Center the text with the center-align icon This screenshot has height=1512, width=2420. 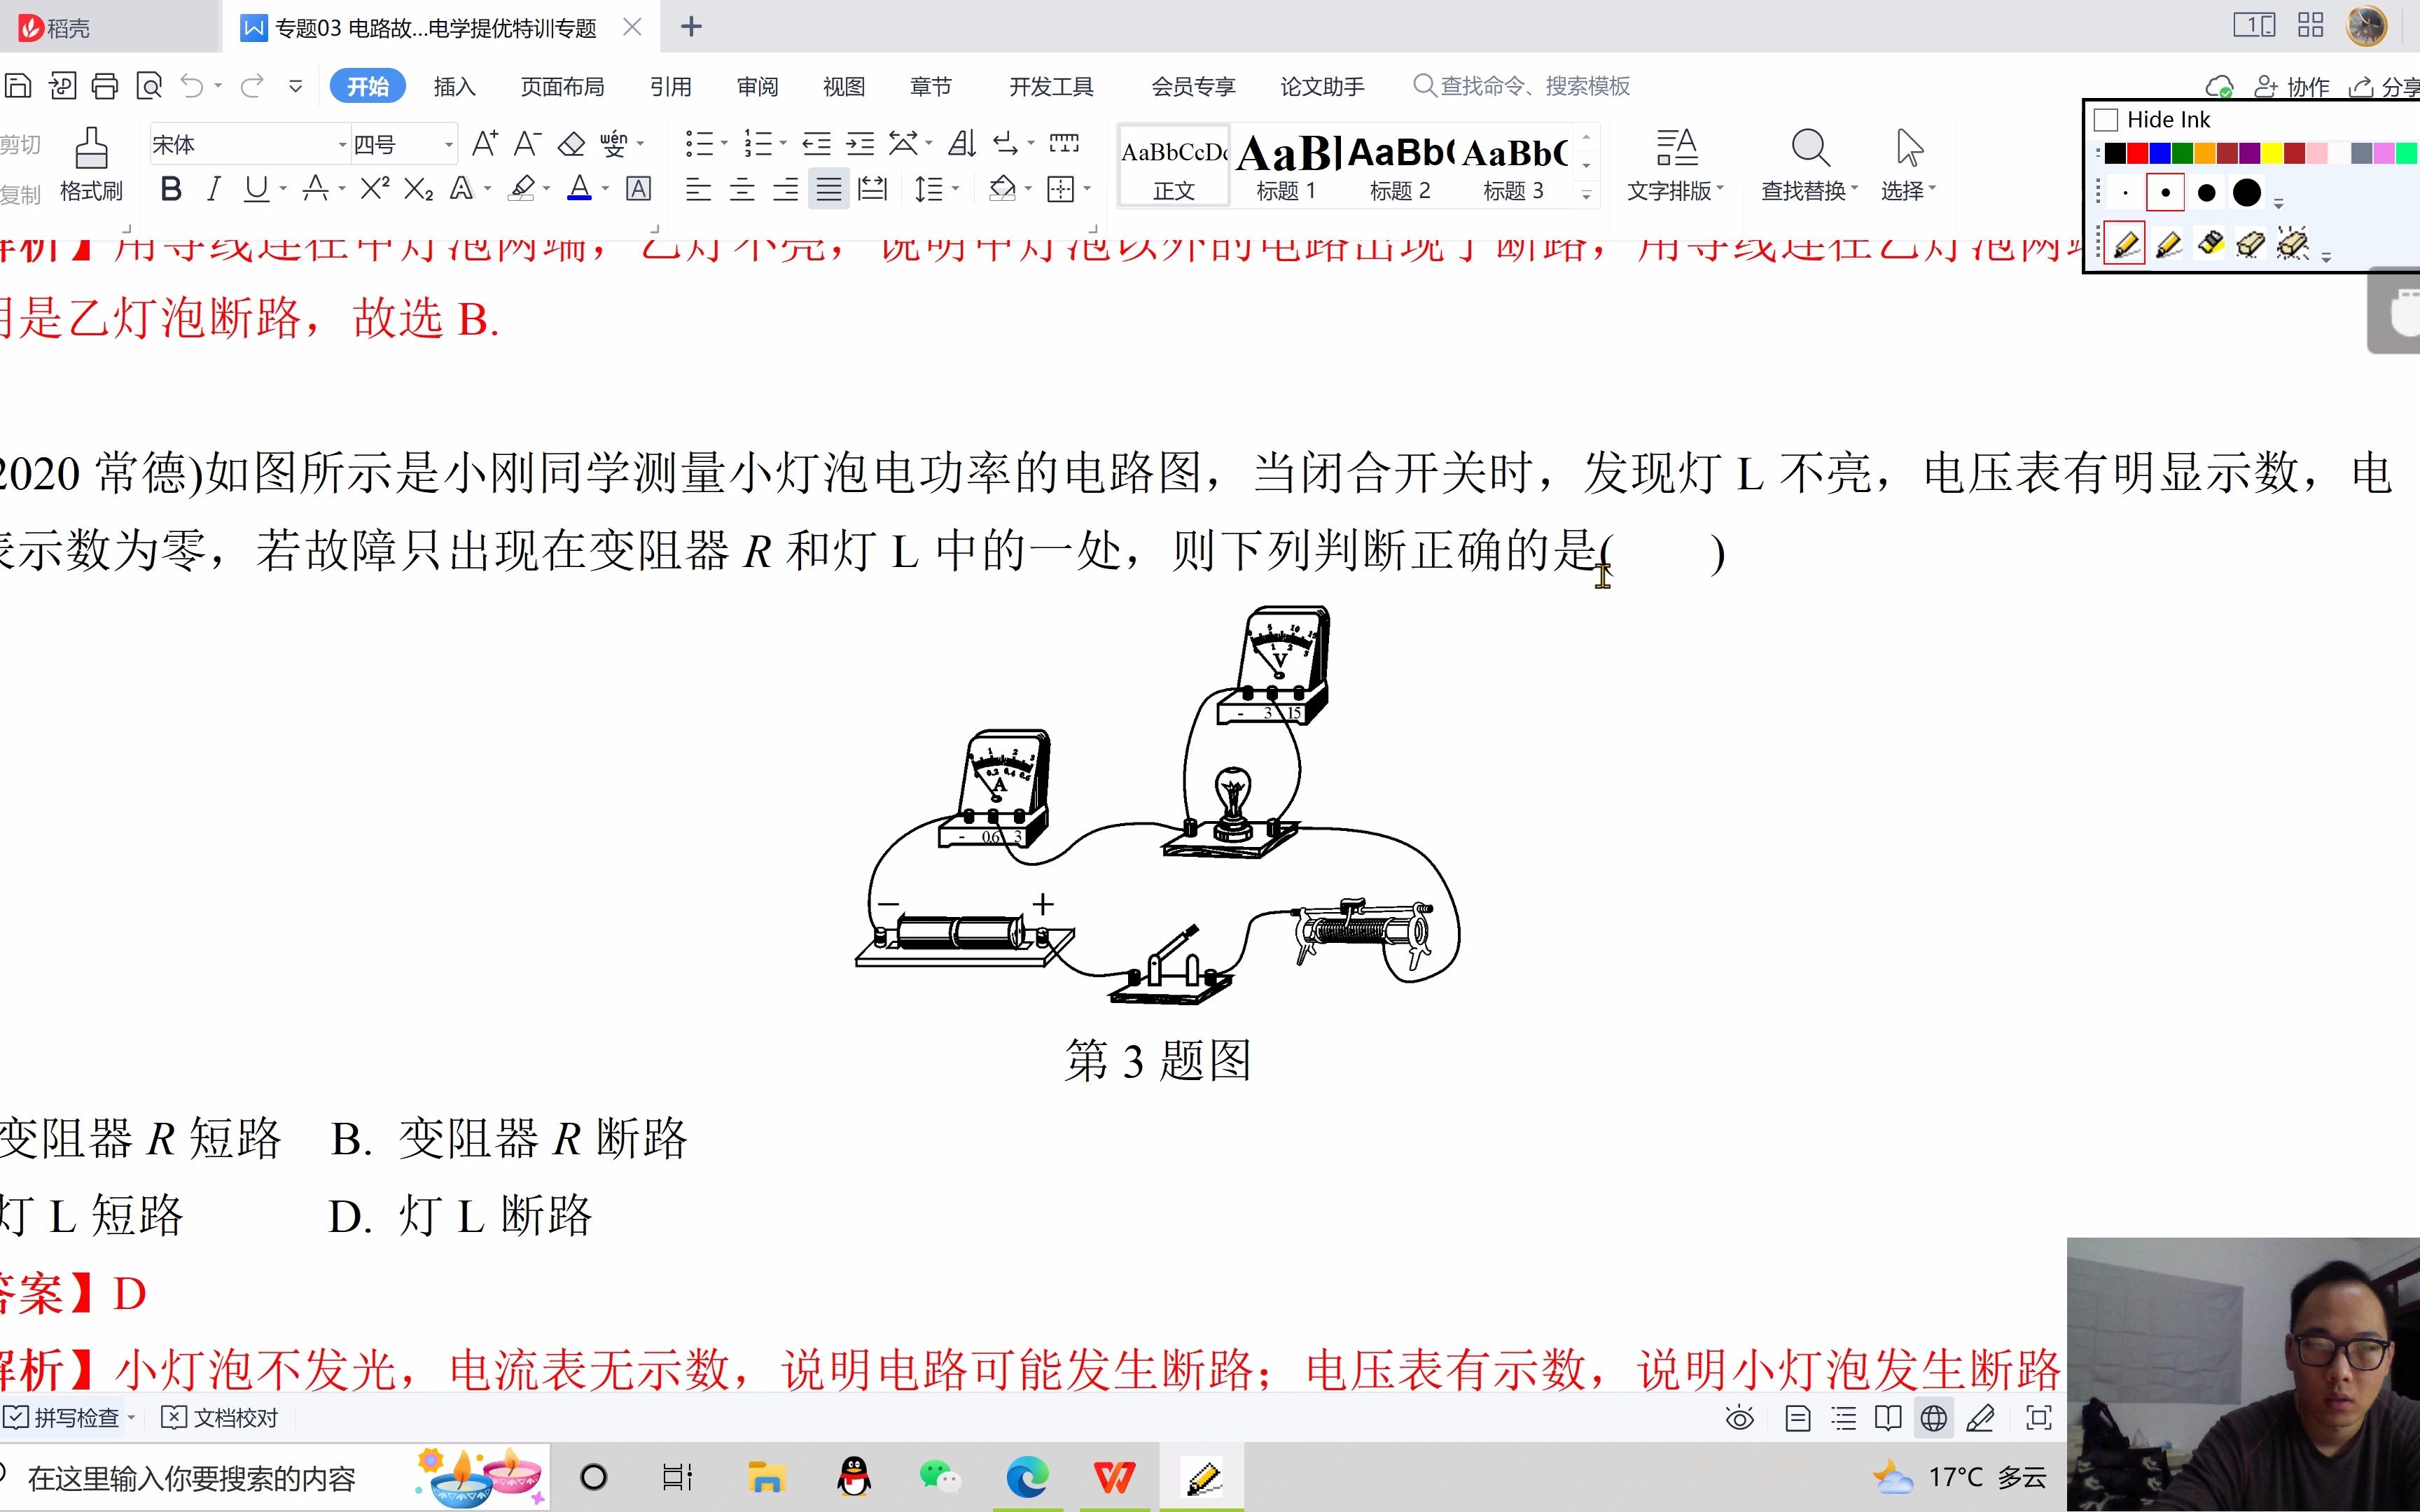tap(742, 188)
